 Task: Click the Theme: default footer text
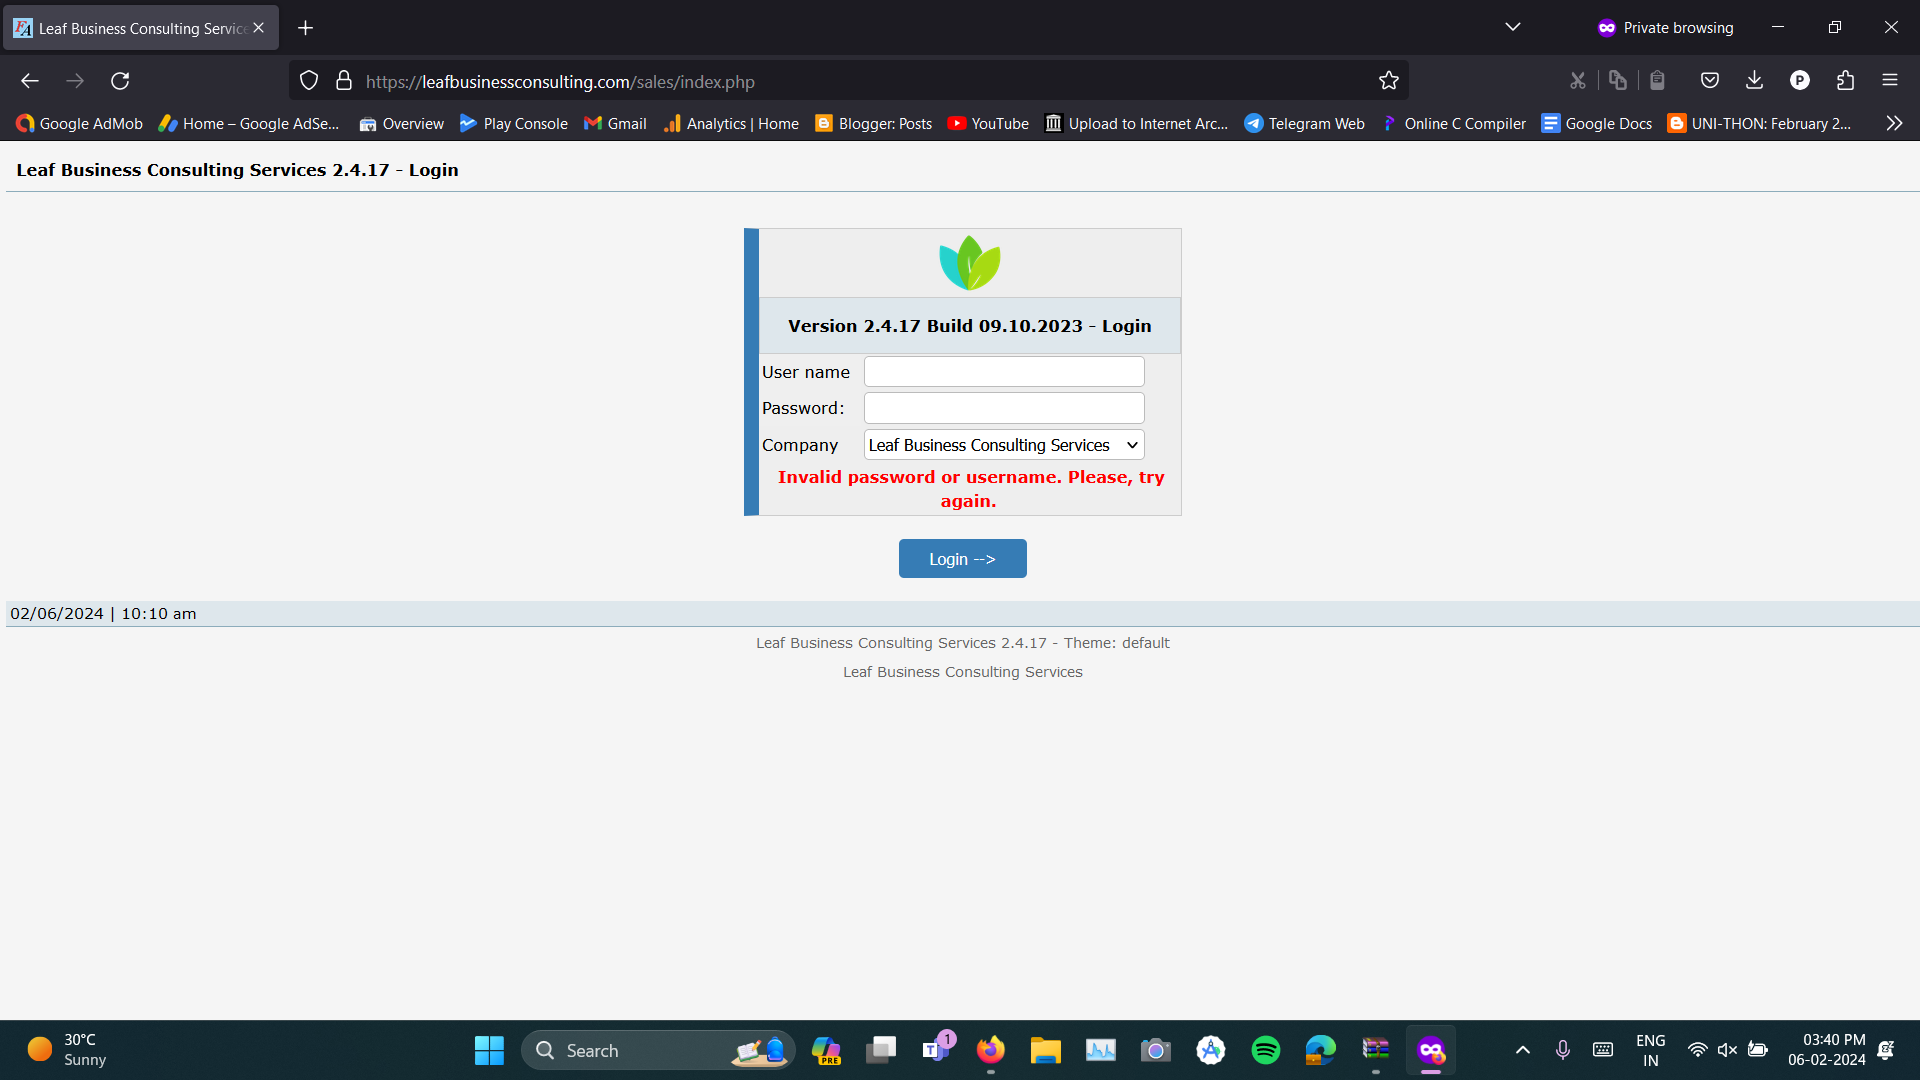1116,643
